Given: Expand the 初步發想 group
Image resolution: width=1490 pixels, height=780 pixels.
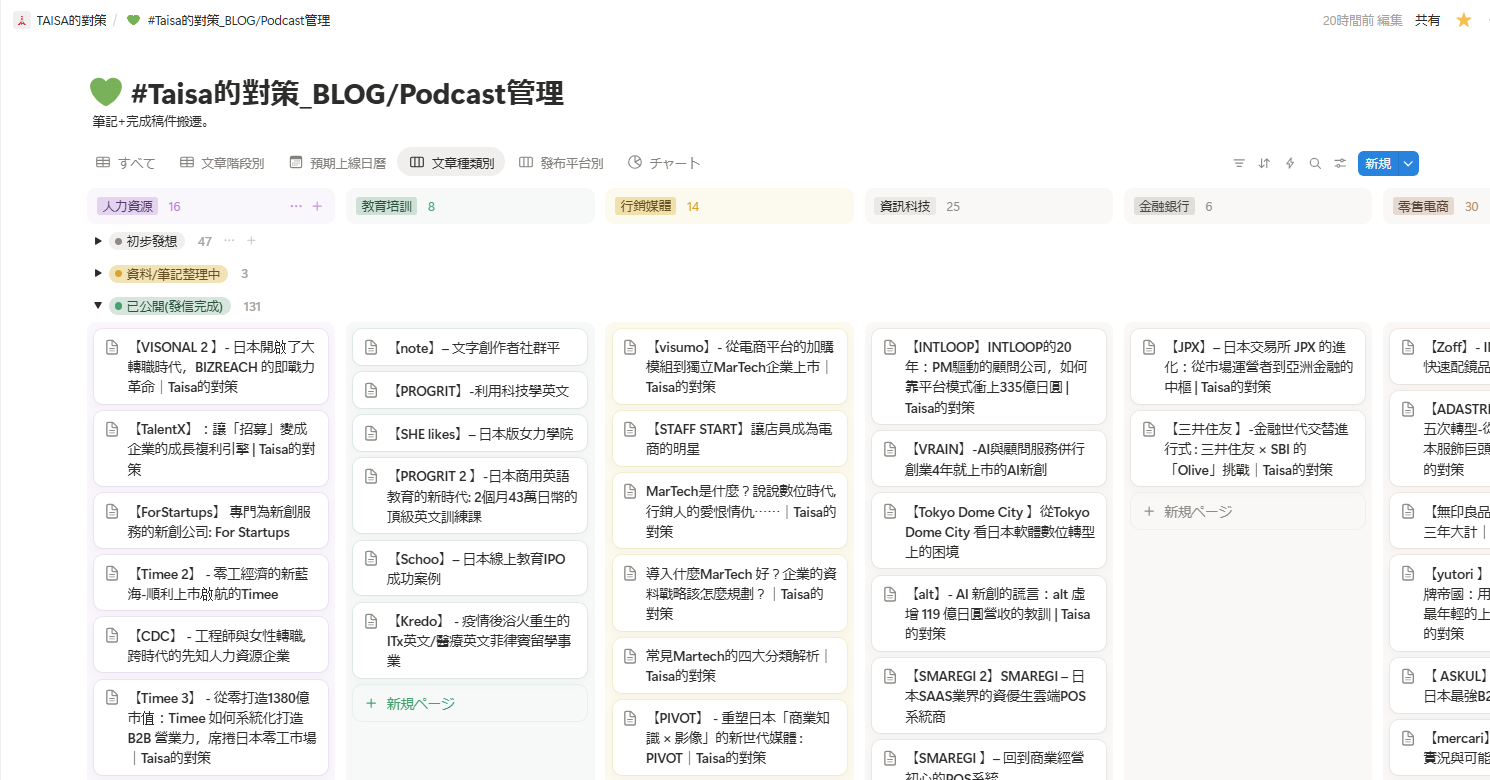Looking at the screenshot, I should click(x=98, y=241).
